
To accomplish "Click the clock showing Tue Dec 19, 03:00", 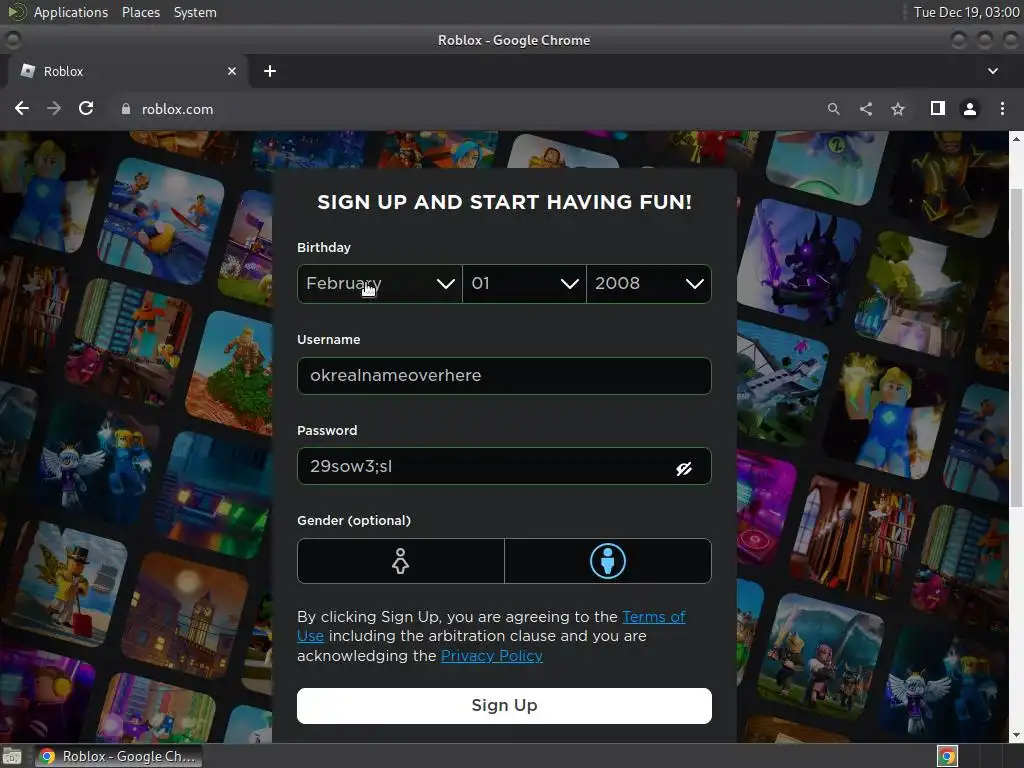I will pos(966,12).
